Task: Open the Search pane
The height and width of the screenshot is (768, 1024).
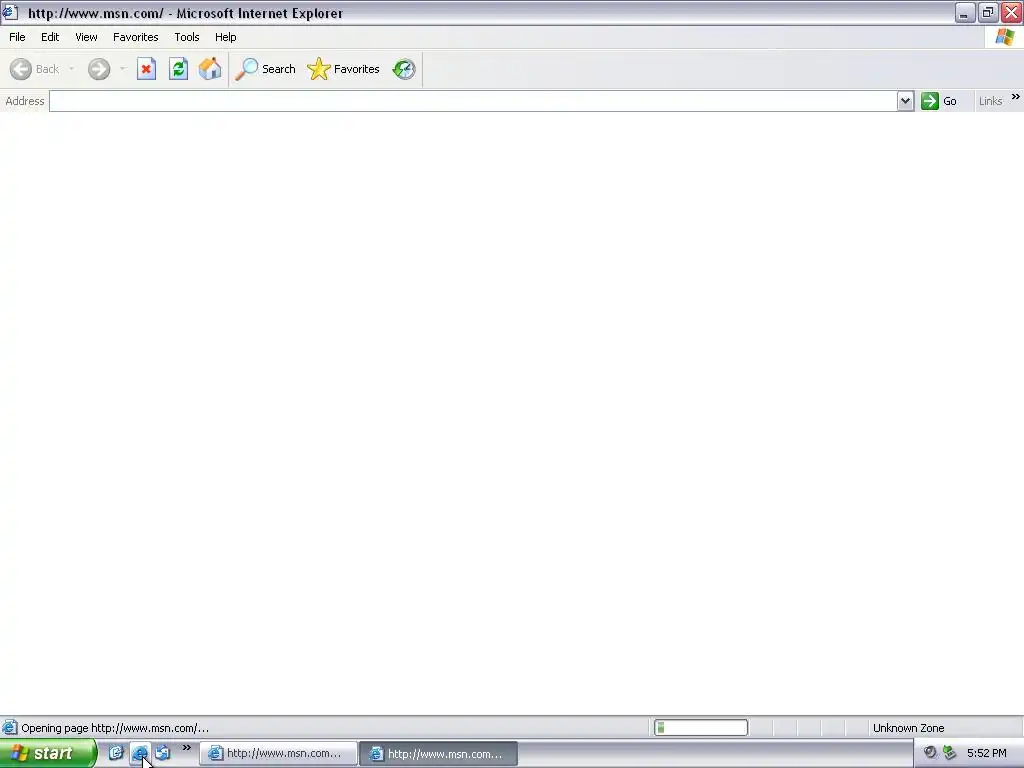Action: coord(266,69)
